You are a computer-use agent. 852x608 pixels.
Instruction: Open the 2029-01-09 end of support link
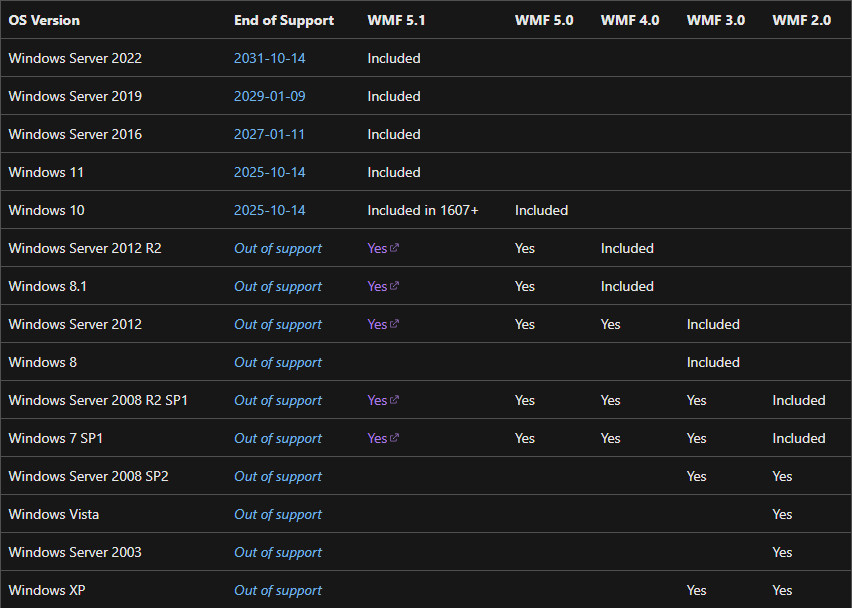(270, 96)
